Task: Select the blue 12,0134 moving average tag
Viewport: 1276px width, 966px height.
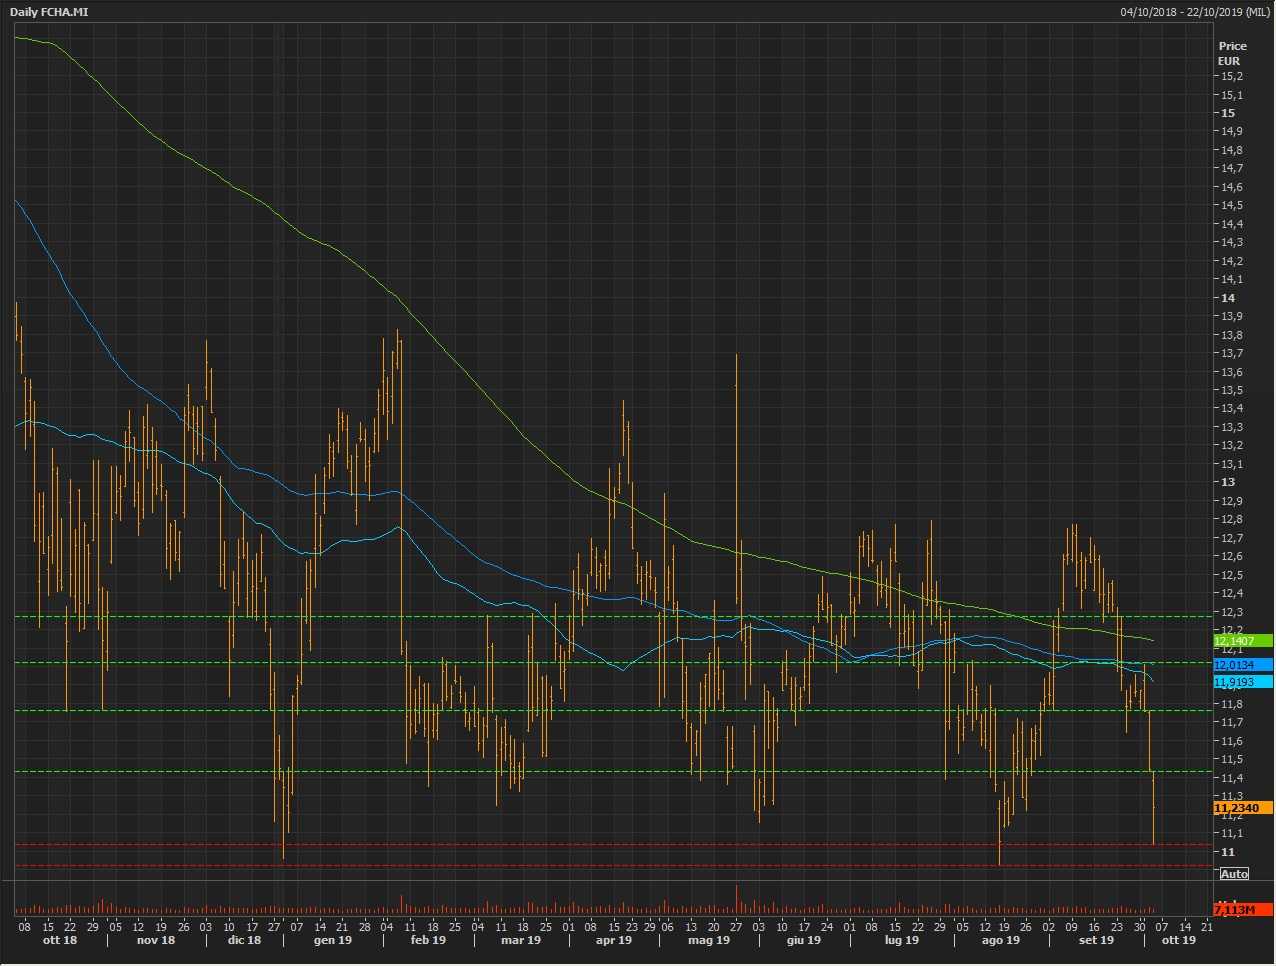Action: [x=1242, y=665]
